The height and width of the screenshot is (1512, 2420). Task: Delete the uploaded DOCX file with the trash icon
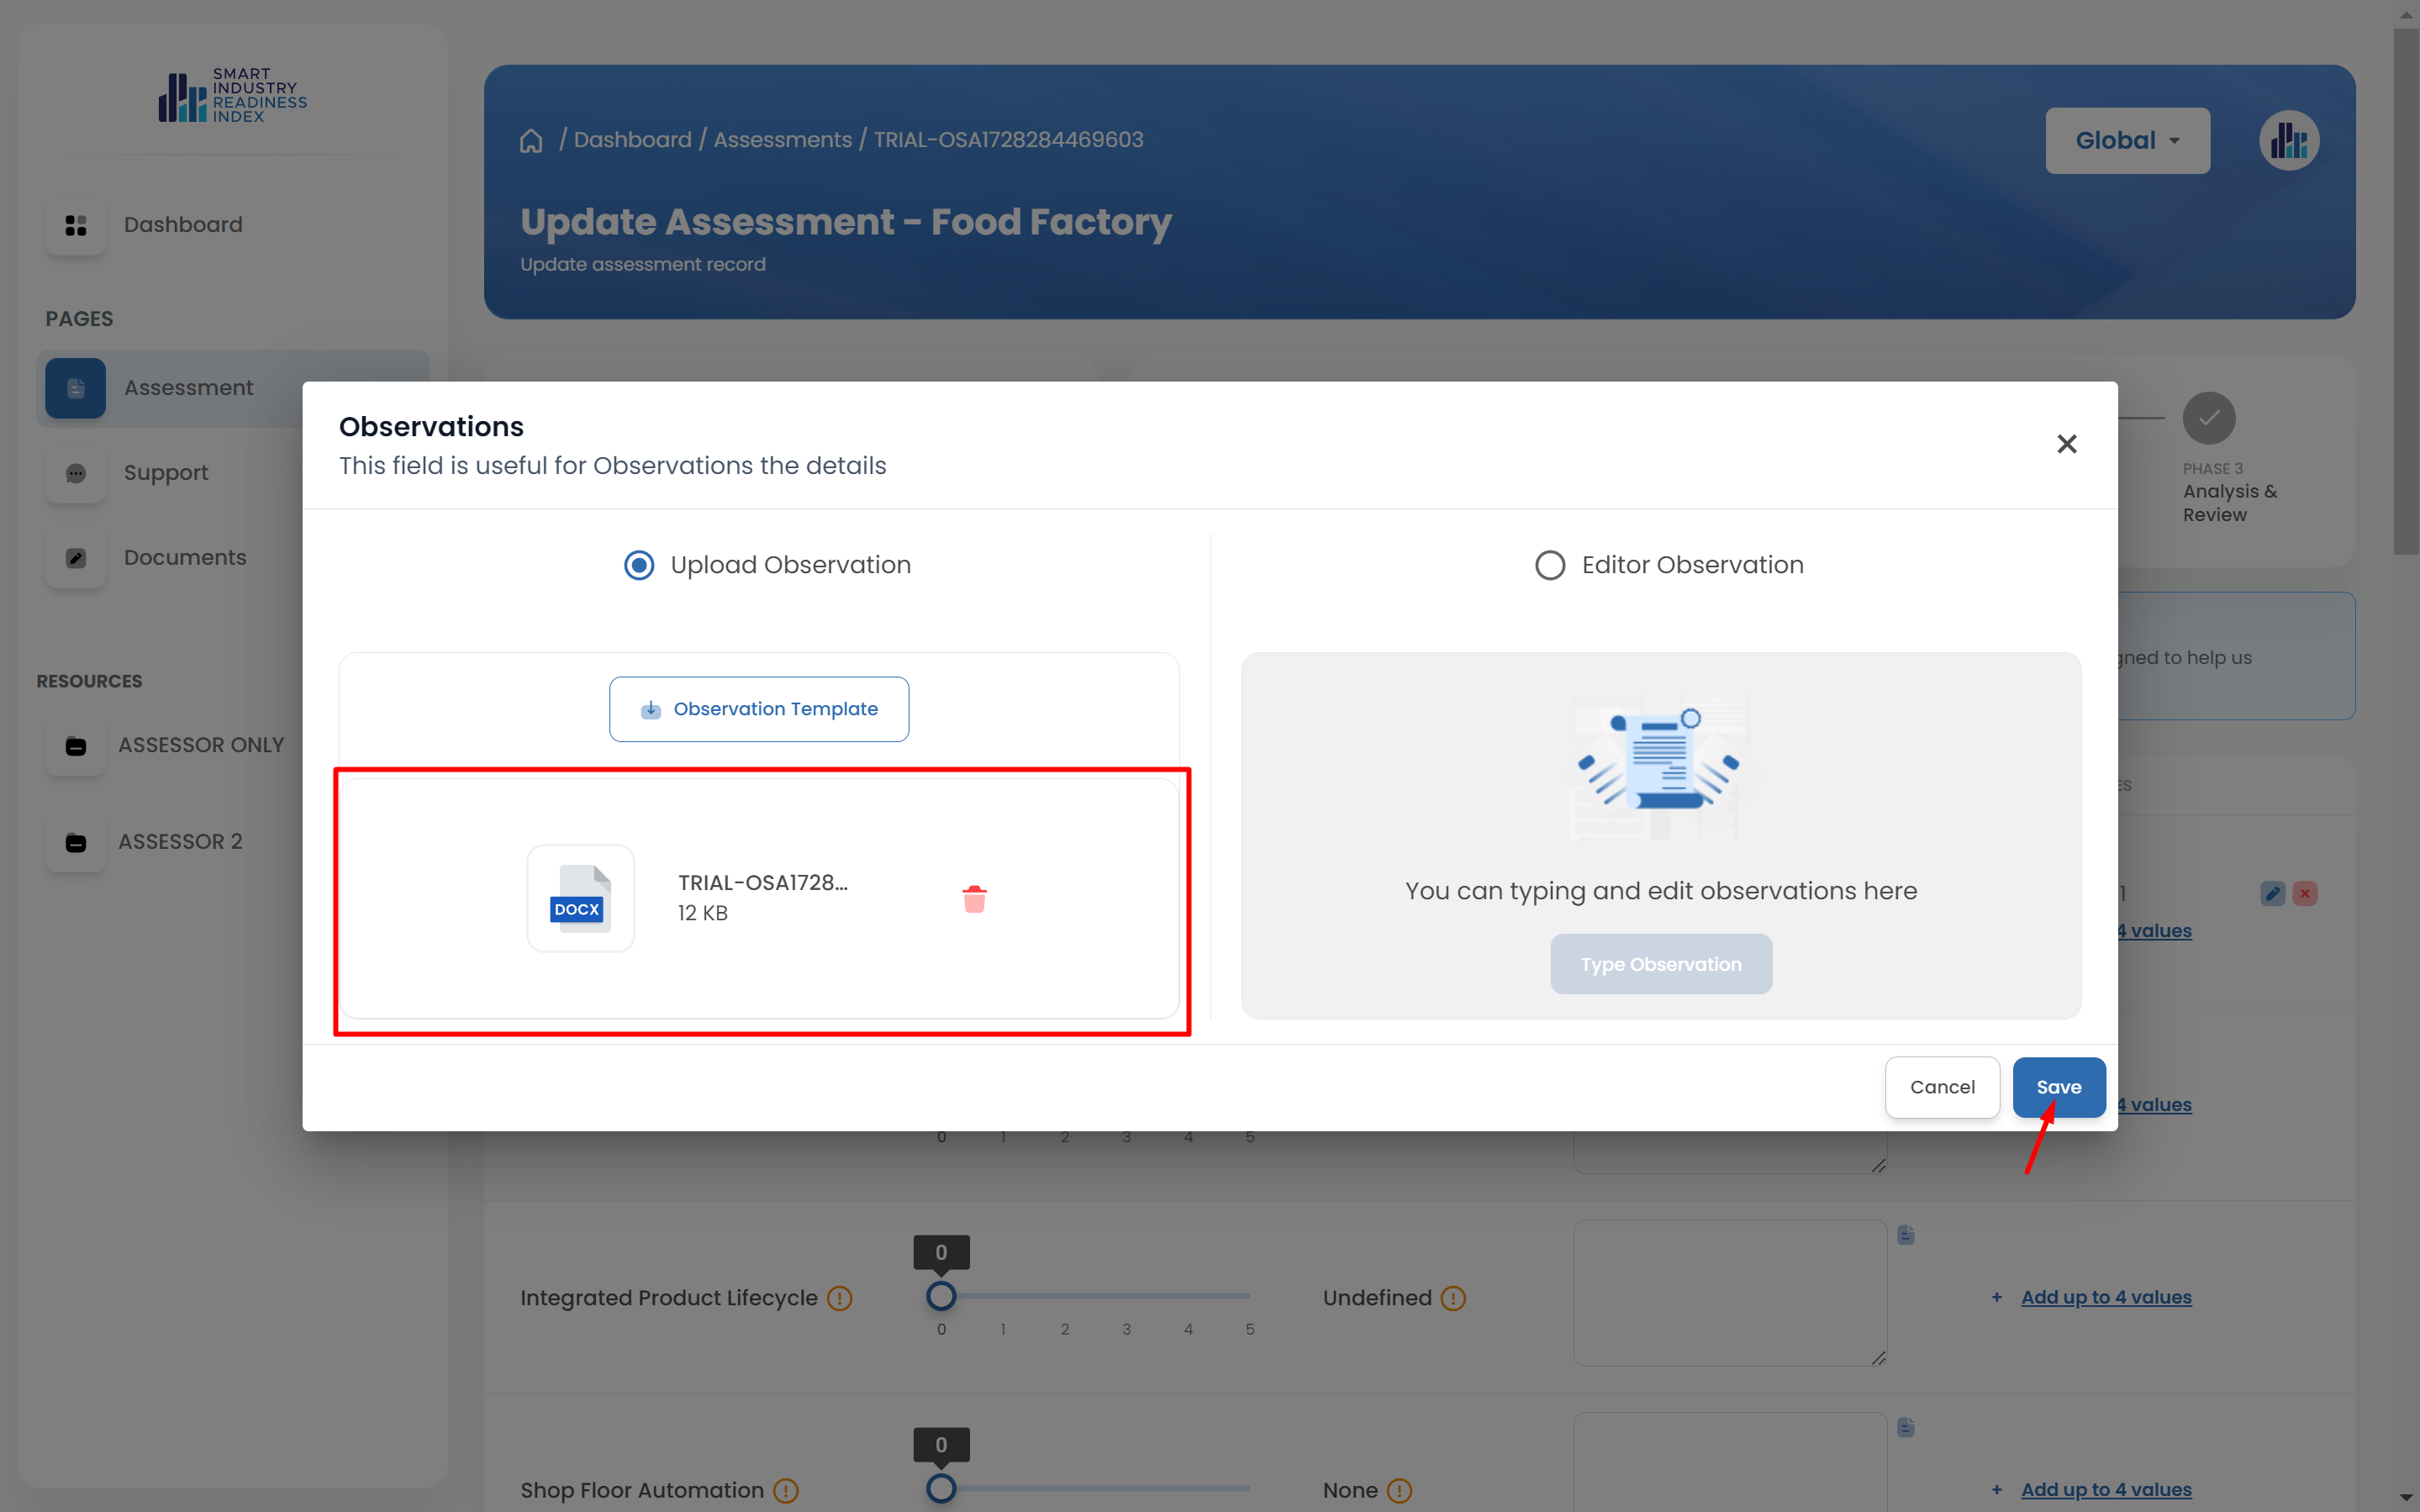coord(974,898)
